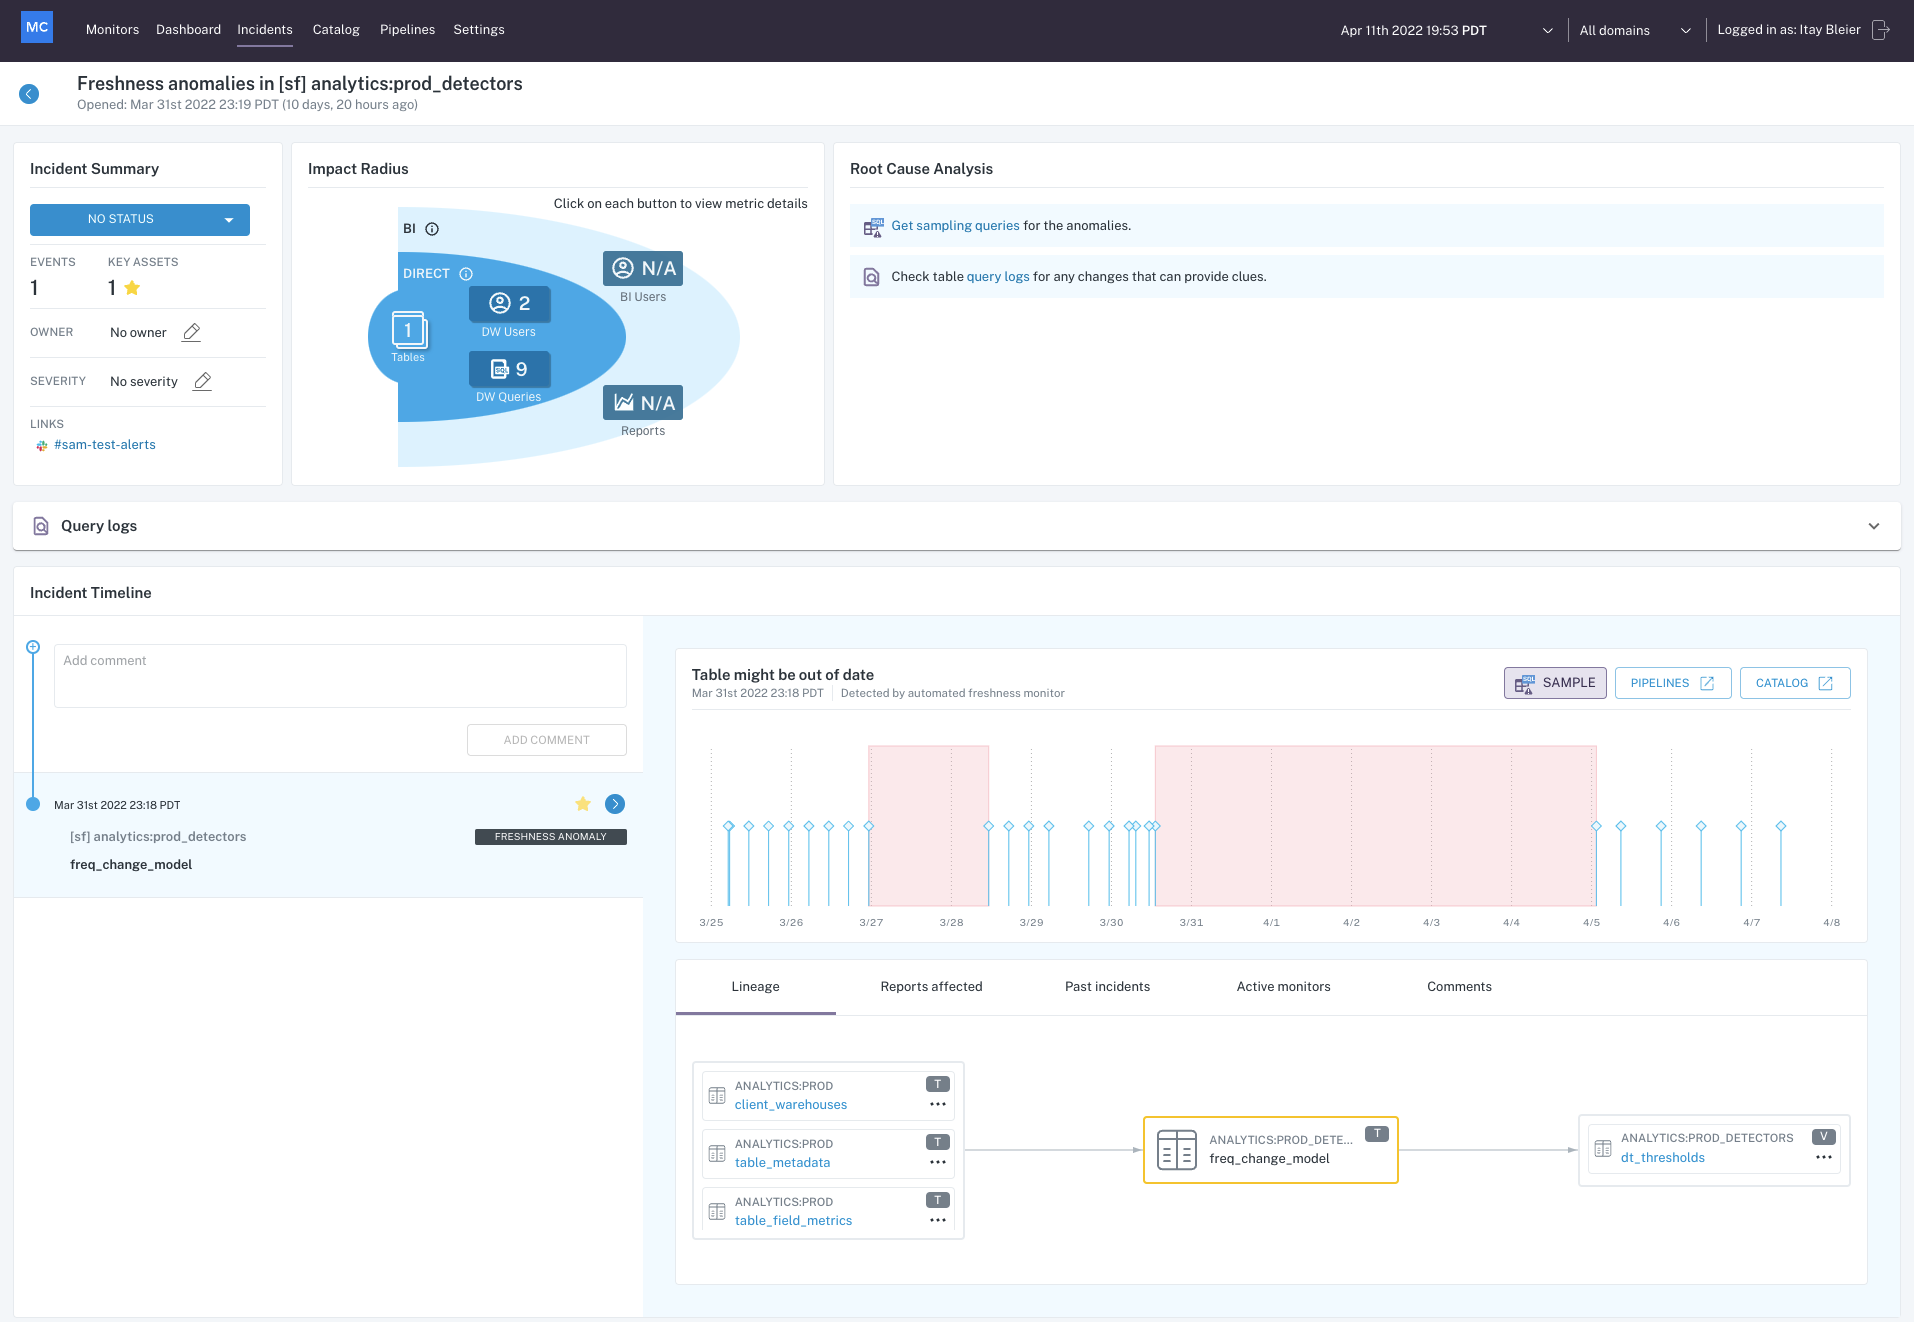The height and width of the screenshot is (1322, 1914).
Task: Open the client_warehouses table link
Action: pos(791,1105)
